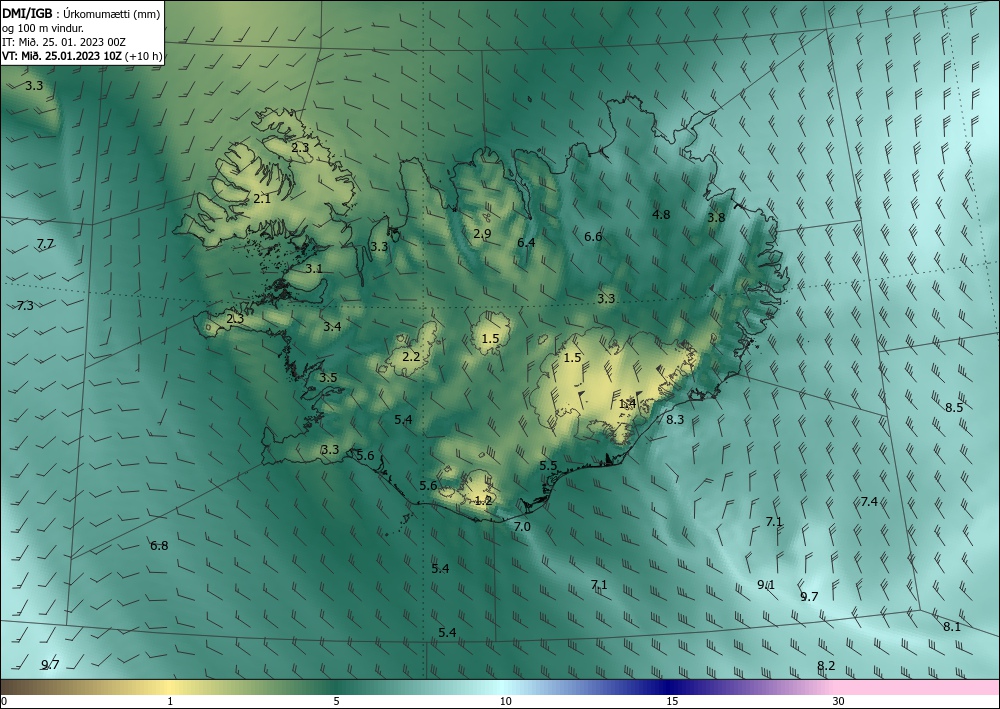Click the 6.6 precipitation label
Image resolution: width=1000 pixels, height=709 pixels.
(593, 237)
